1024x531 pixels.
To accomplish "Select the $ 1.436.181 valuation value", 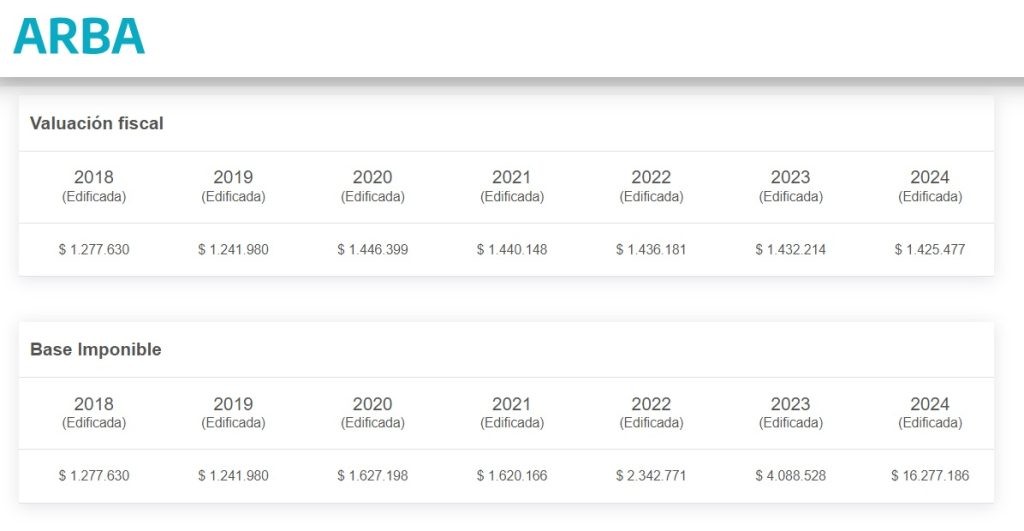I will click(651, 249).
